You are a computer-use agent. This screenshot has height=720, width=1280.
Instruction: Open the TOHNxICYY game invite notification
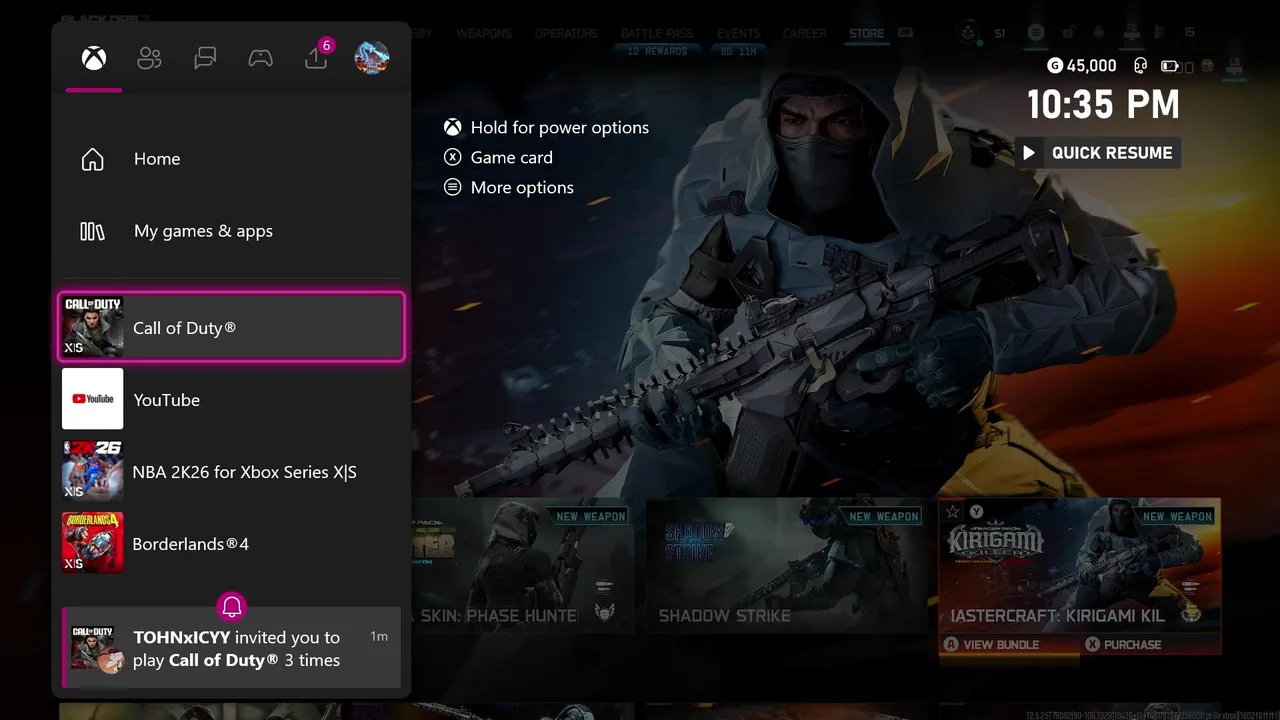(x=232, y=648)
